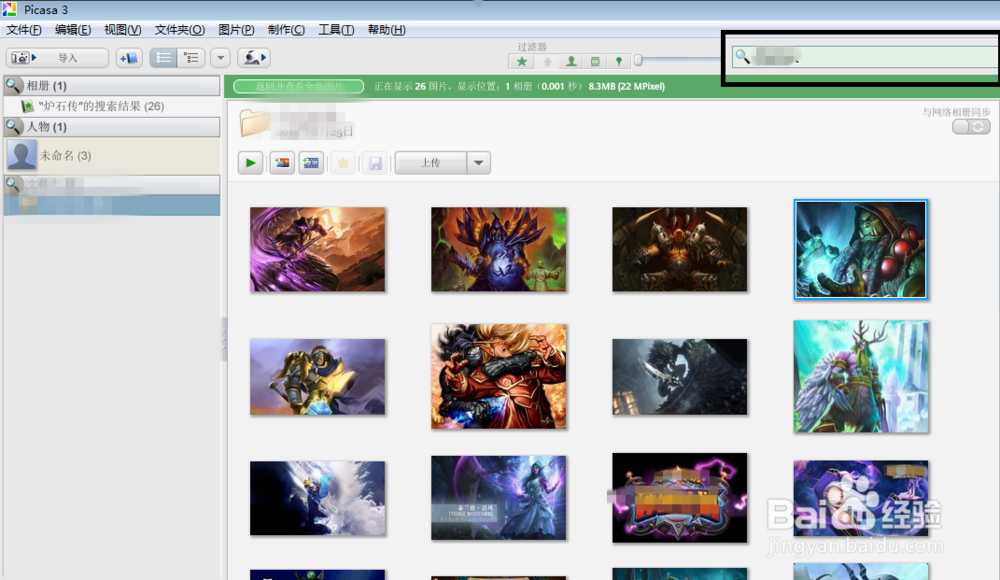Switch to flat folder list view
1000x580 pixels.
pos(163,58)
